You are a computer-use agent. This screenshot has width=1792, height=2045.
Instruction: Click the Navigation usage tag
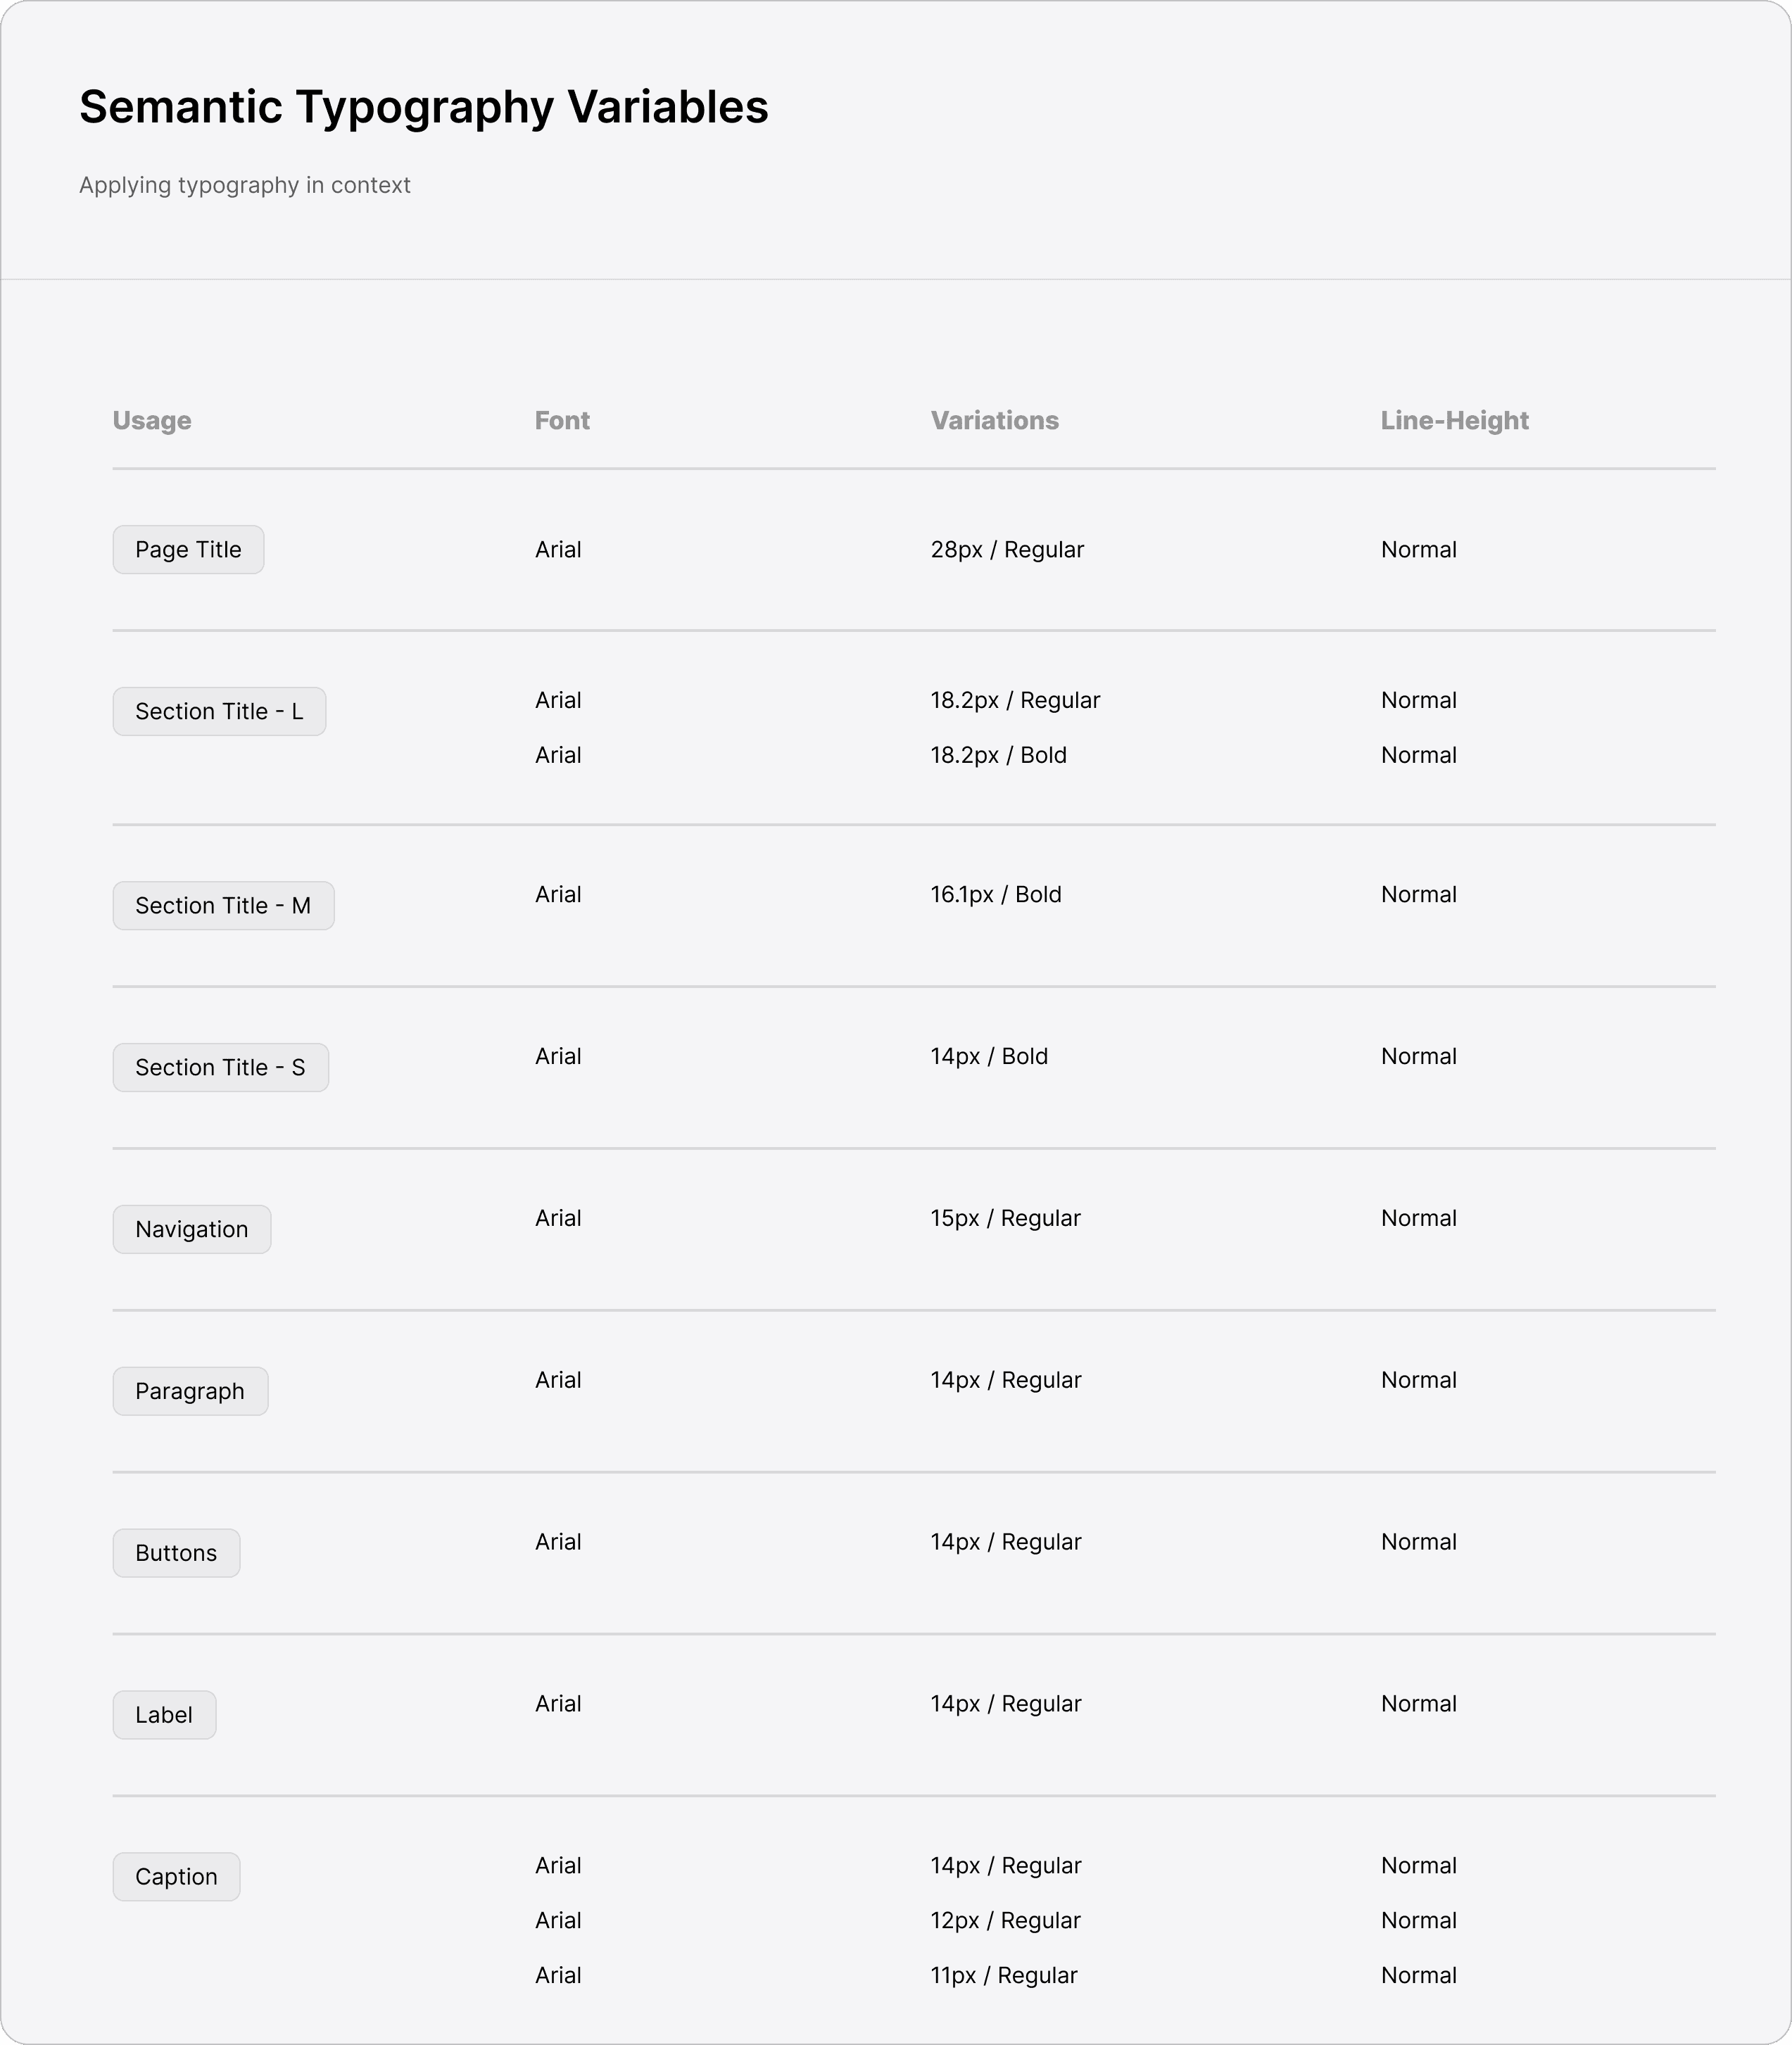point(192,1230)
